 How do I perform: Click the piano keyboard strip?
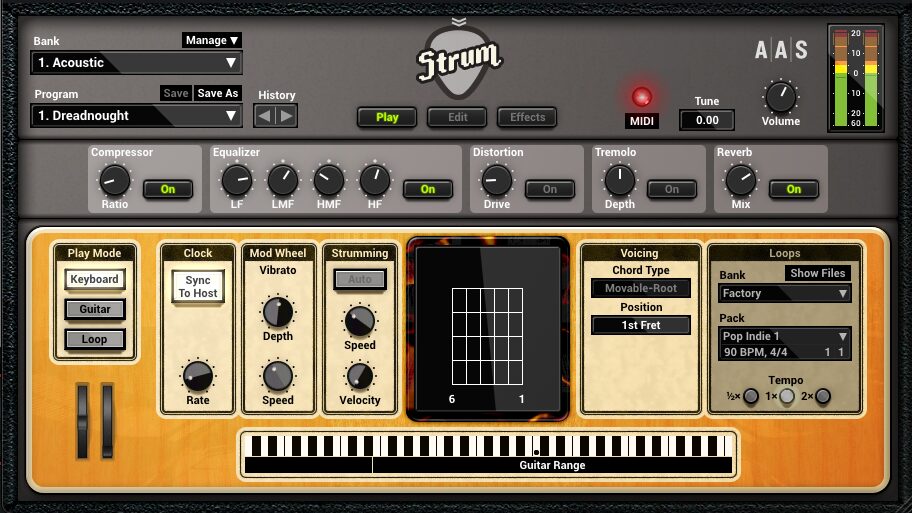coord(488,446)
